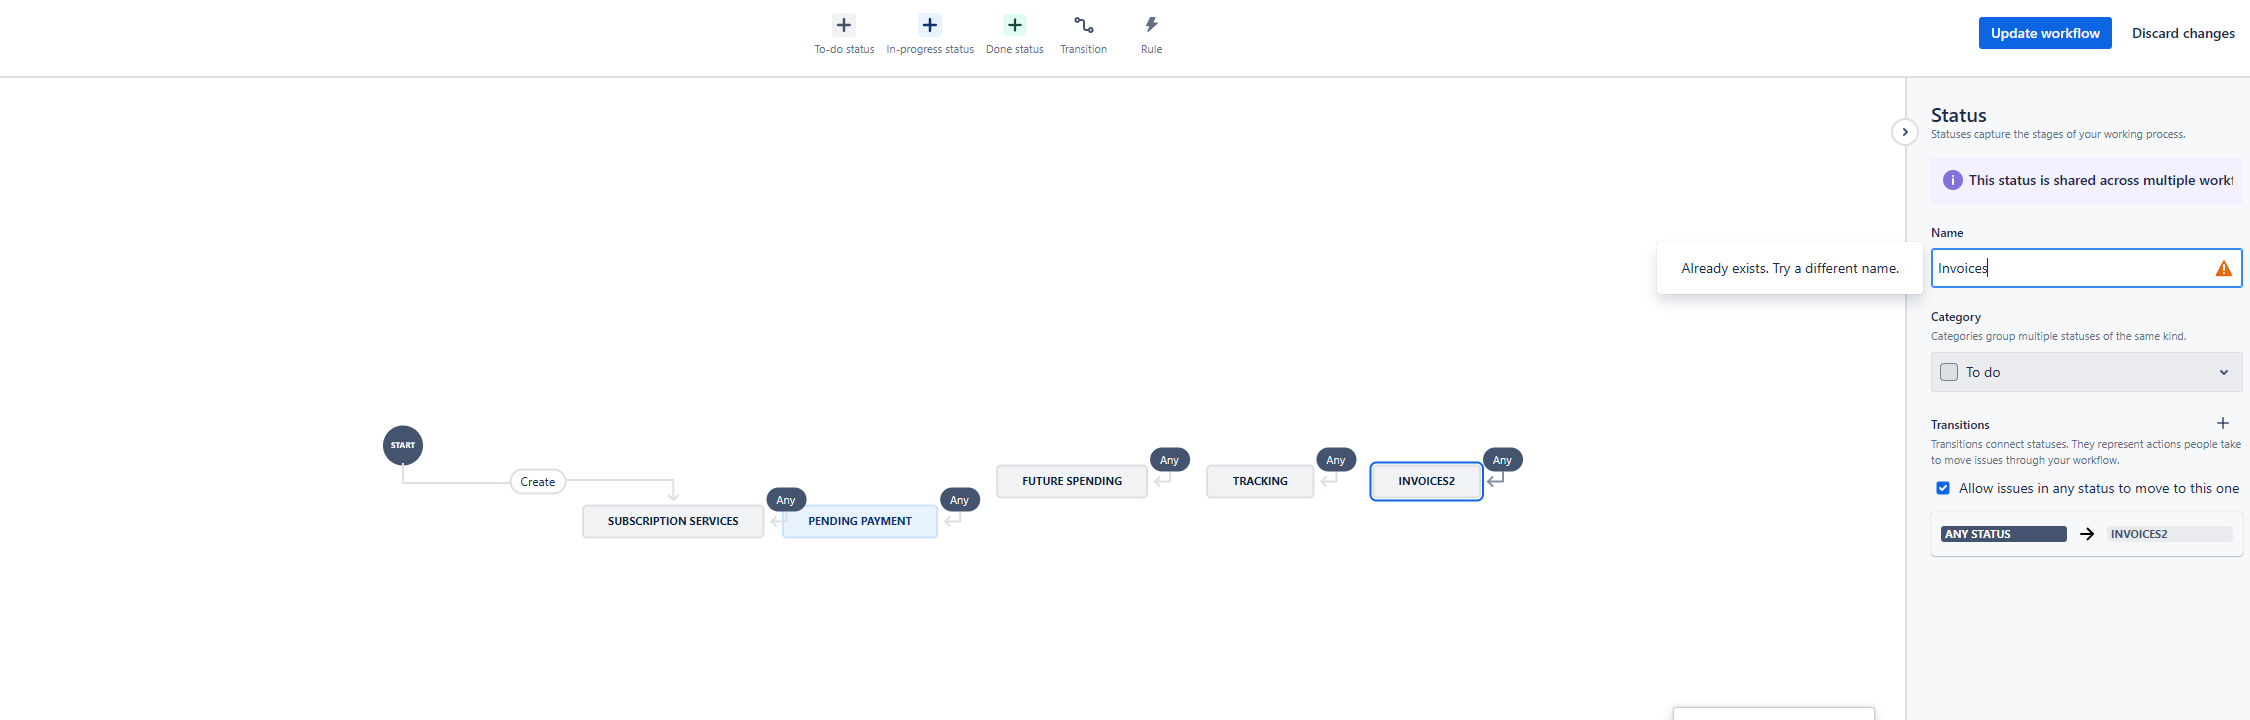Image resolution: width=2250 pixels, height=720 pixels.
Task: Click Update workflow button
Action: (x=2045, y=33)
